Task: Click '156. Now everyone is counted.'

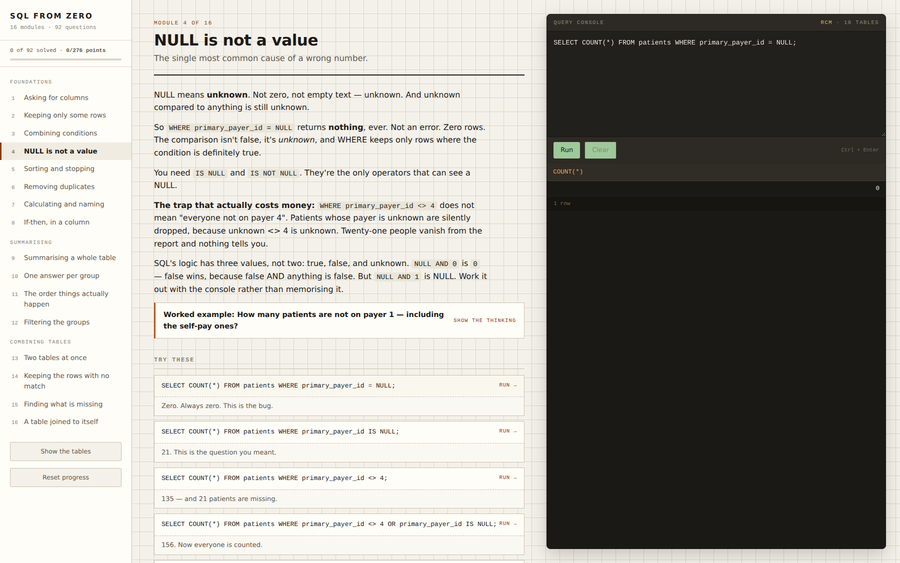Action: click(212, 545)
